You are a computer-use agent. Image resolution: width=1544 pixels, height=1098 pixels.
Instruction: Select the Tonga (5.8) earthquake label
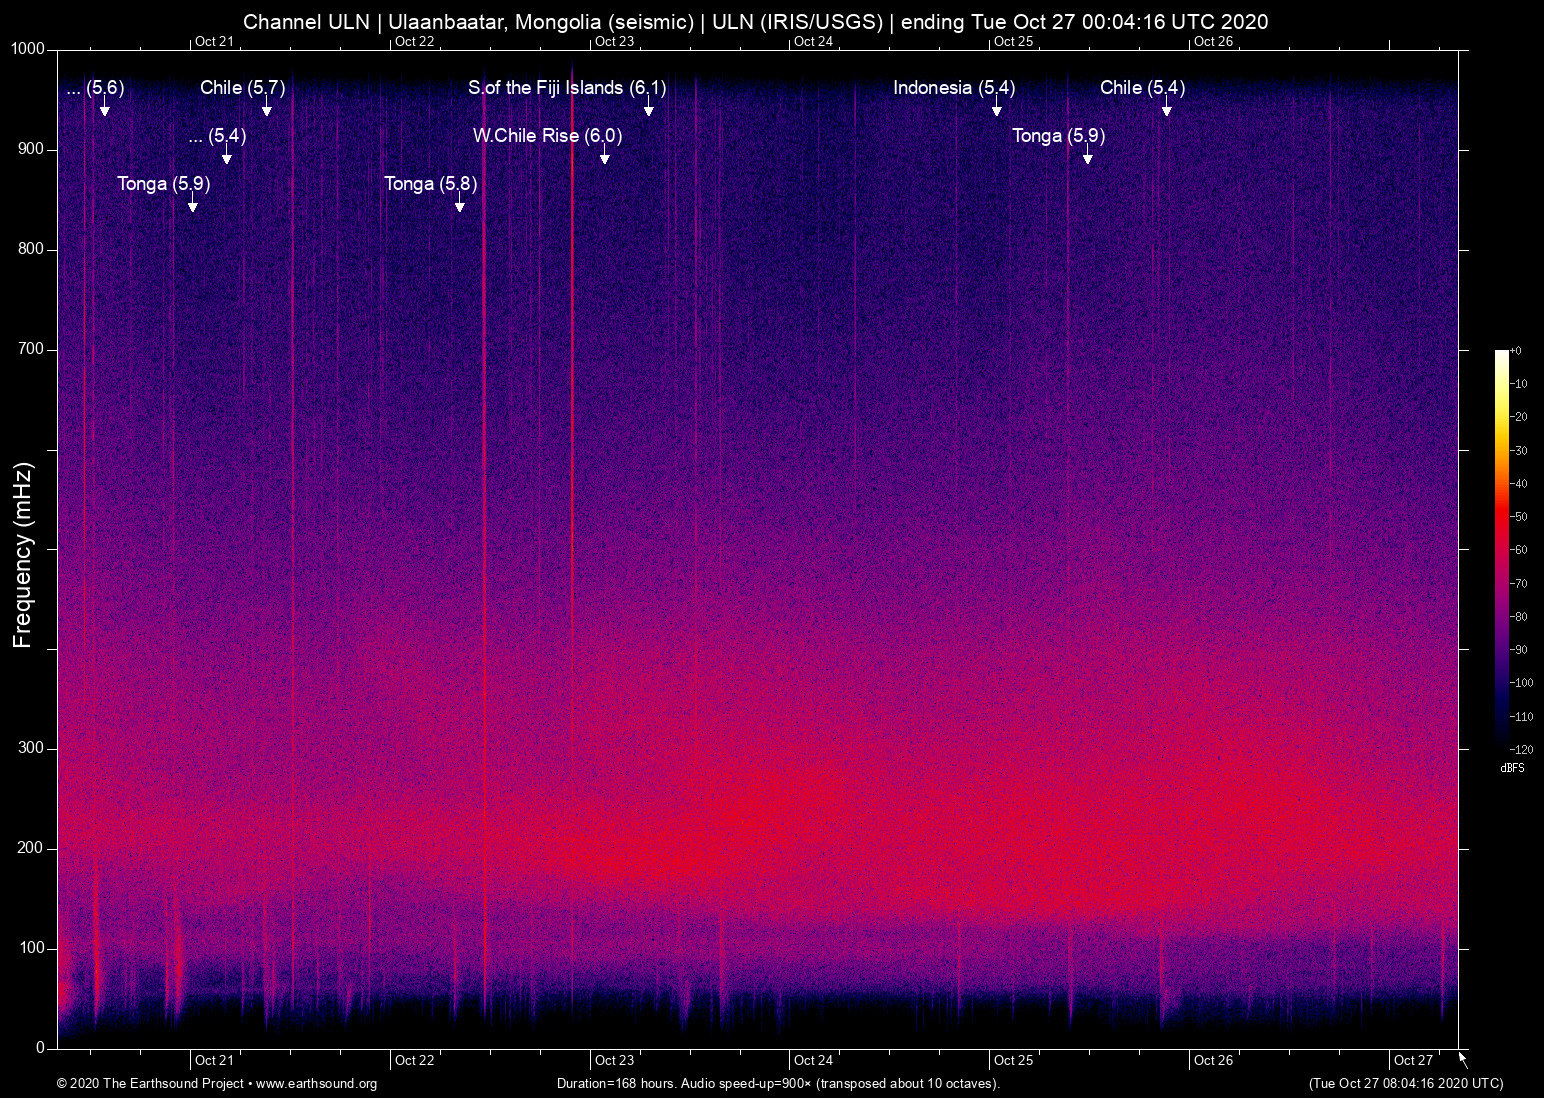[430, 184]
